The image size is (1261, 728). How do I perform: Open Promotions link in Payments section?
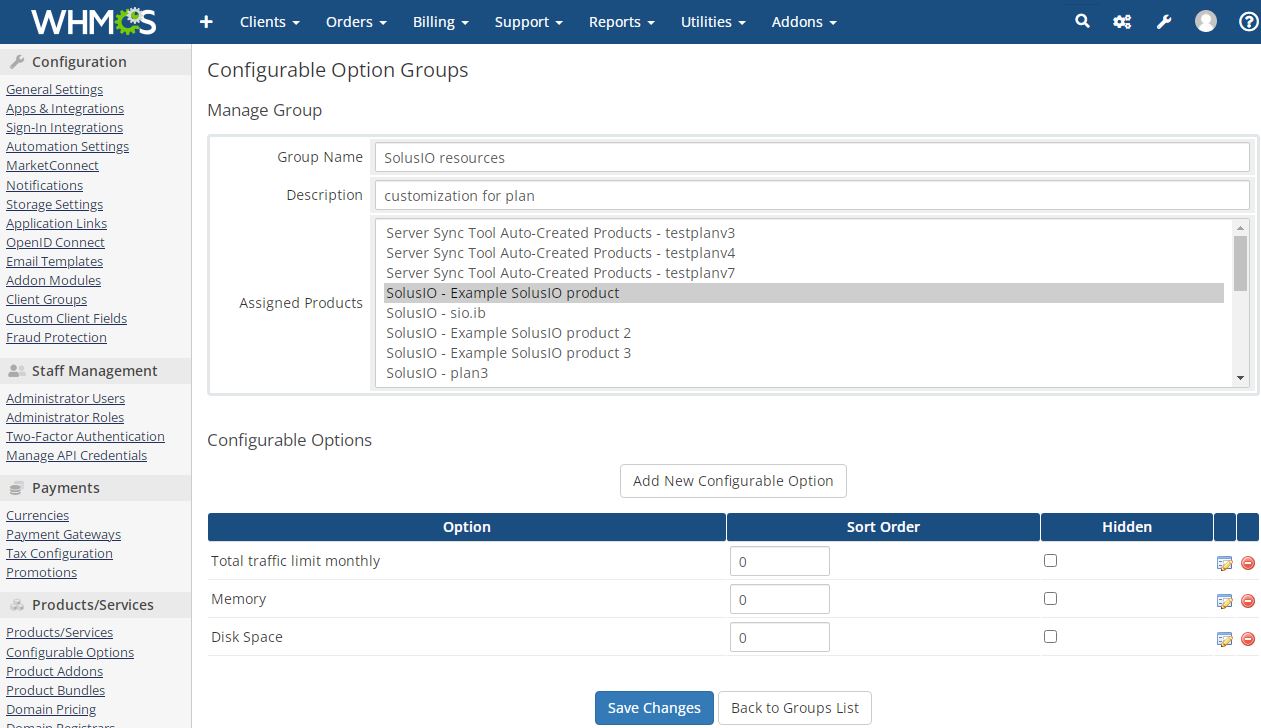point(41,572)
